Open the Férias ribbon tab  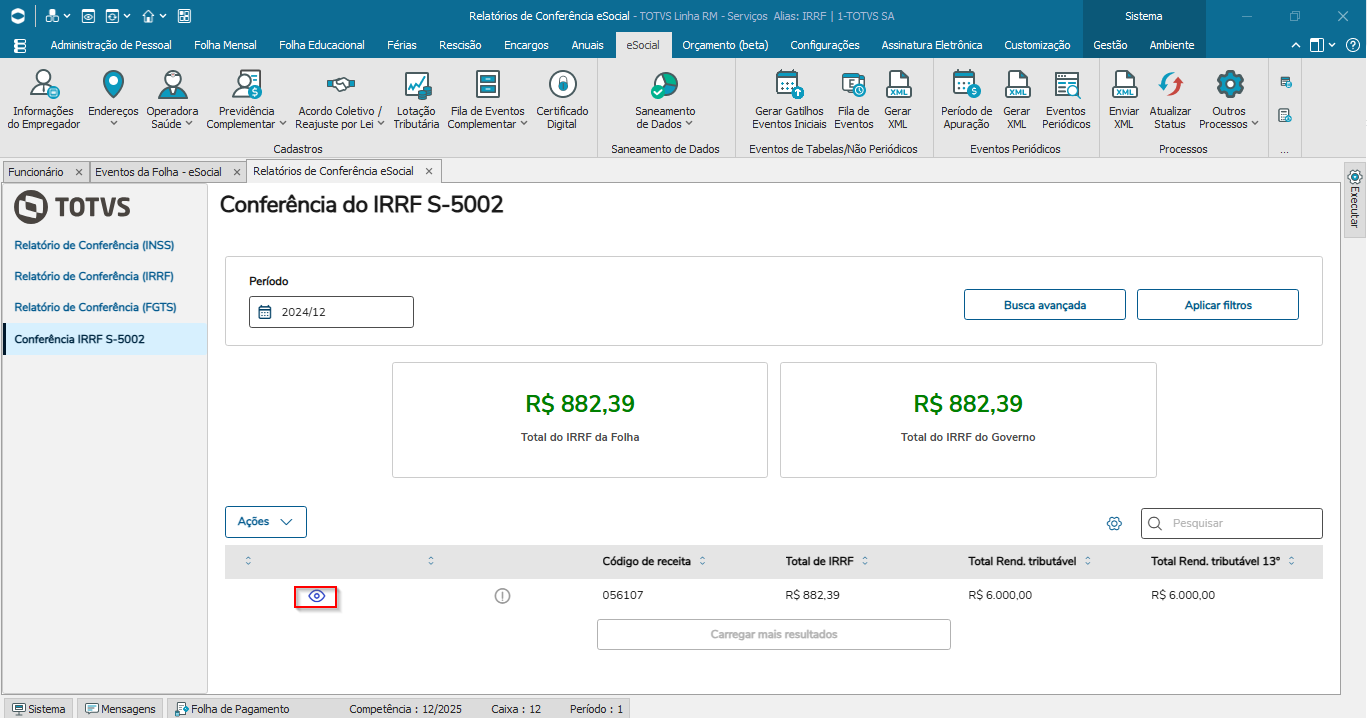[402, 45]
